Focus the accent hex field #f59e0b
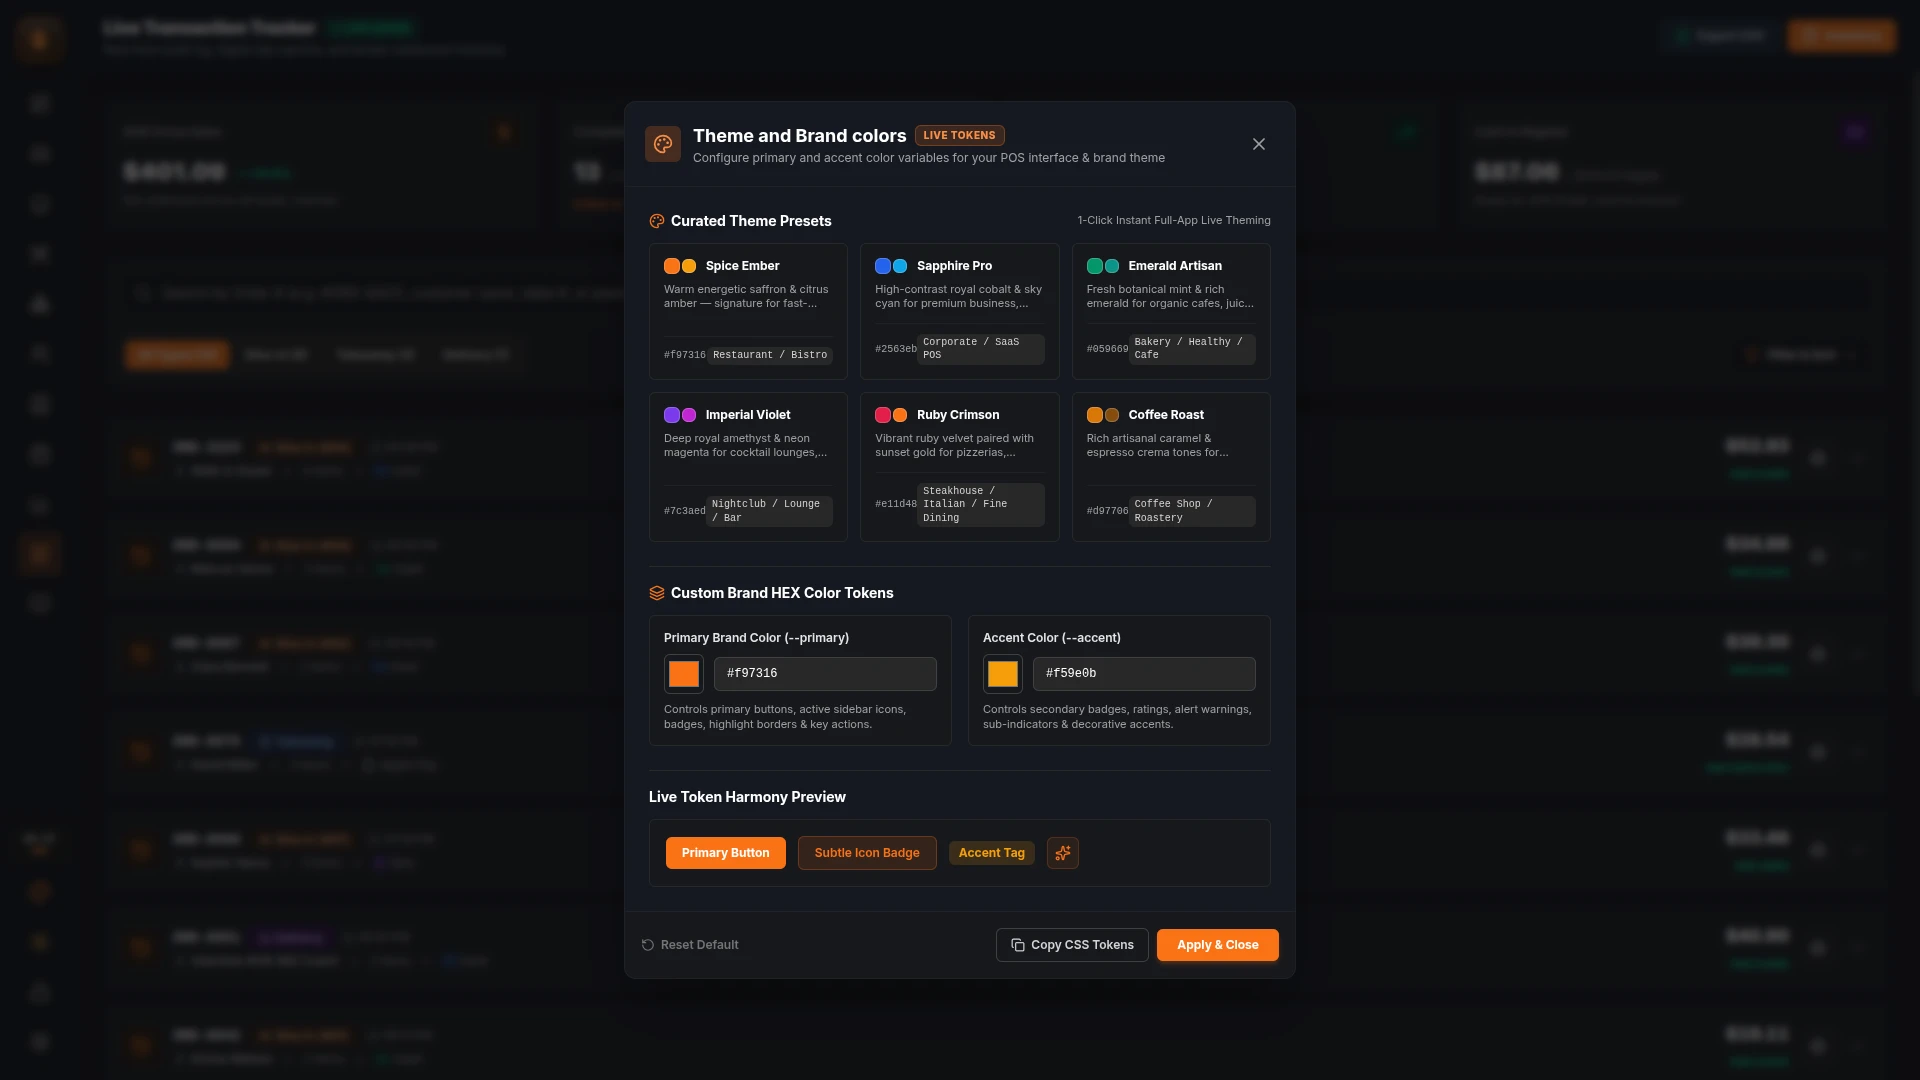Viewport: 1920px width, 1080px height. tap(1144, 674)
